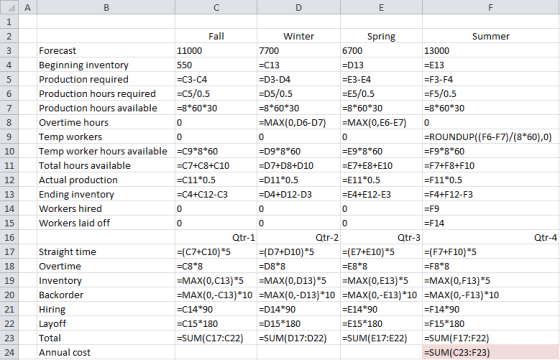Screen dimensions: 560x360
Task: Click cell with =MAX(0,-F13)*10
Action: click(x=491, y=295)
